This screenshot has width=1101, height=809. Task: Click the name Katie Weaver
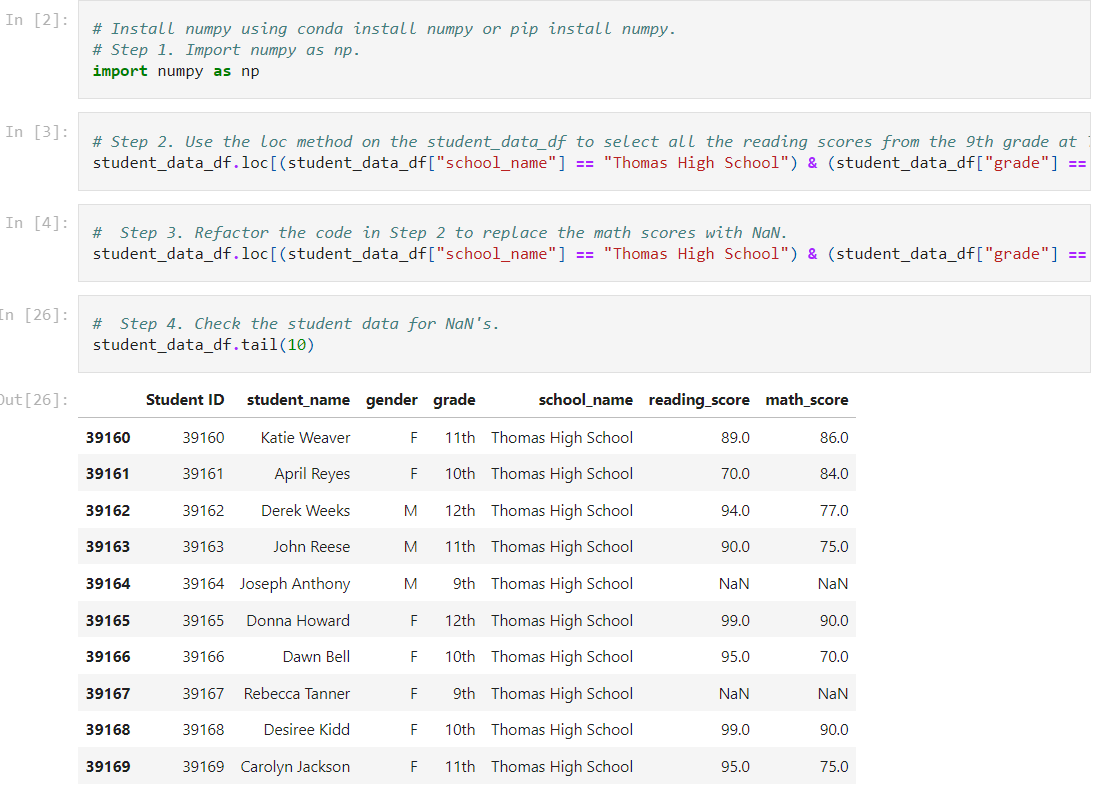pos(305,438)
